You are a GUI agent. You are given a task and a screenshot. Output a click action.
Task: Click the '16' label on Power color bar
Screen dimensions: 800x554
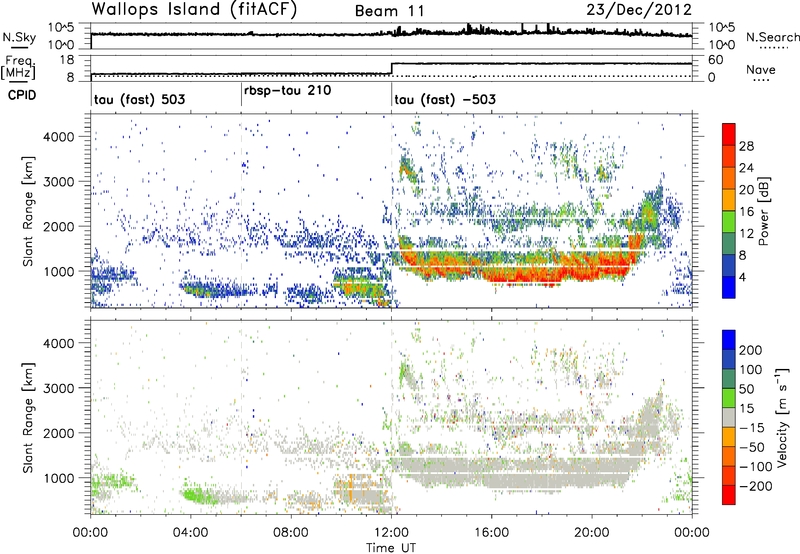[746, 212]
